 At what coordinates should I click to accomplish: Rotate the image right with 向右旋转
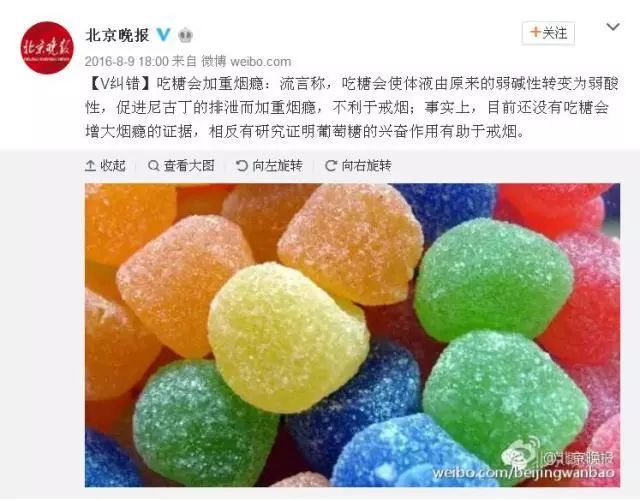tap(358, 165)
